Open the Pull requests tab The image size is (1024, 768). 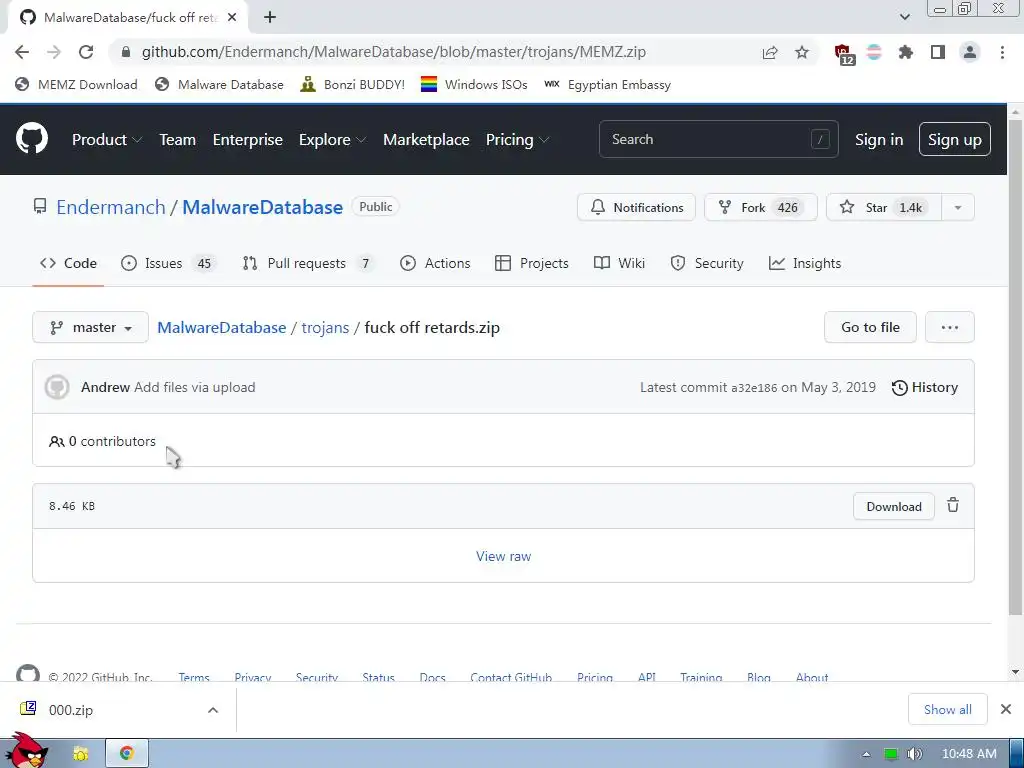(309, 263)
